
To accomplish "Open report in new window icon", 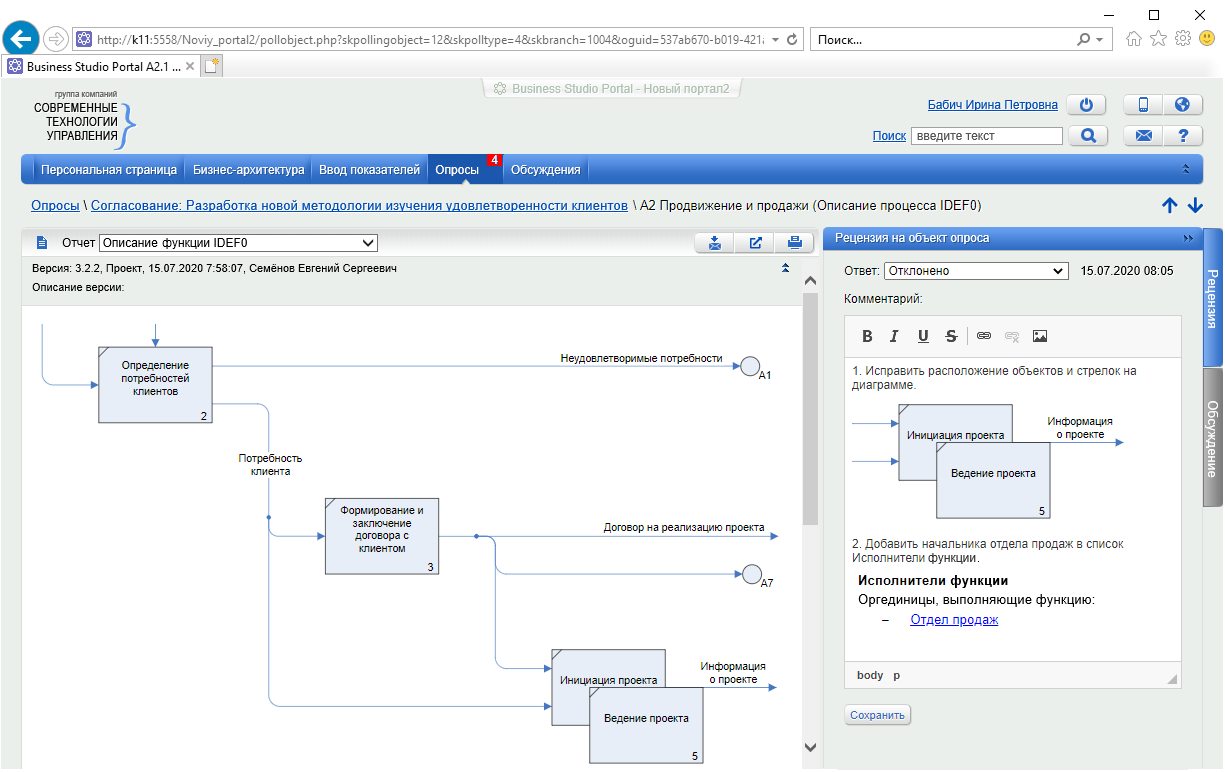I will coord(755,242).
